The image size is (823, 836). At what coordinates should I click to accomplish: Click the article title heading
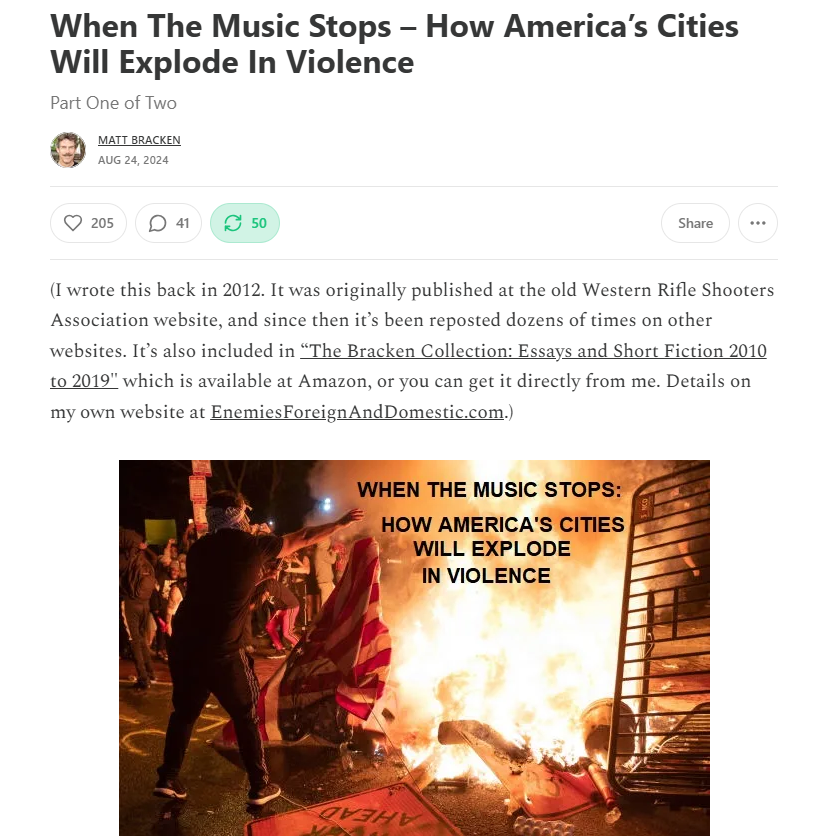[x=394, y=44]
